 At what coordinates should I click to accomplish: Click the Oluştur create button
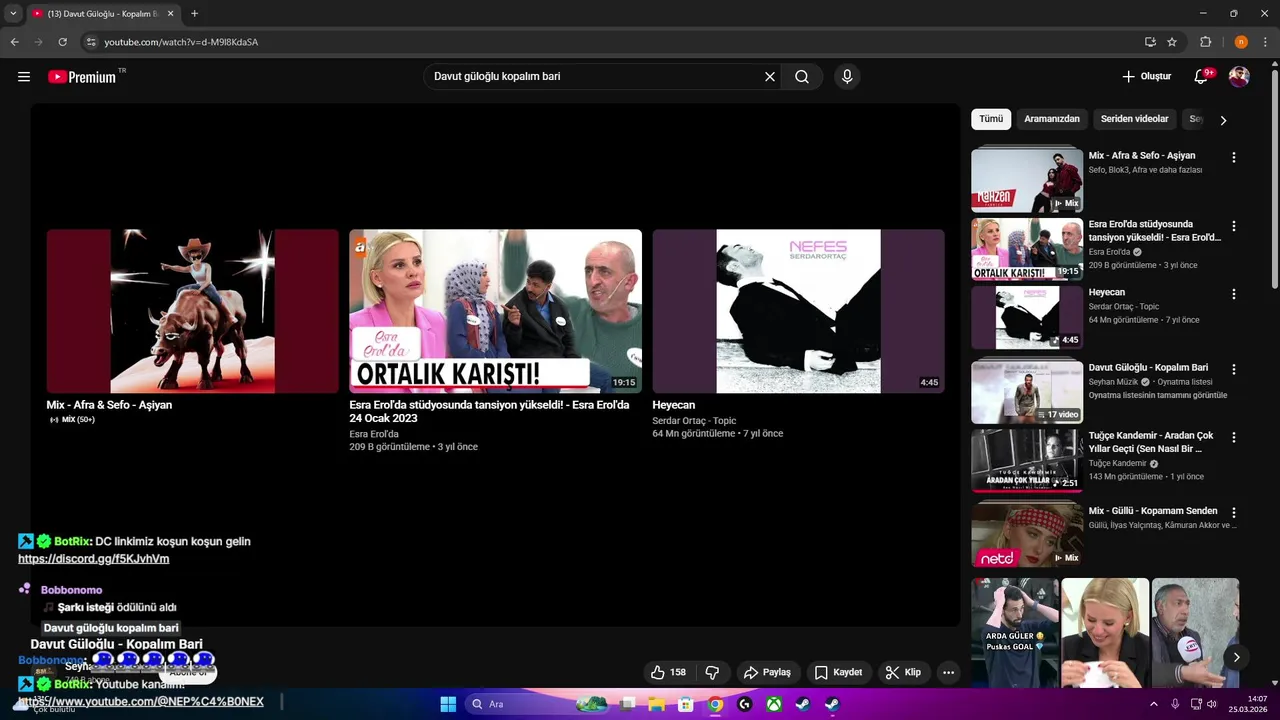[x=1146, y=77]
